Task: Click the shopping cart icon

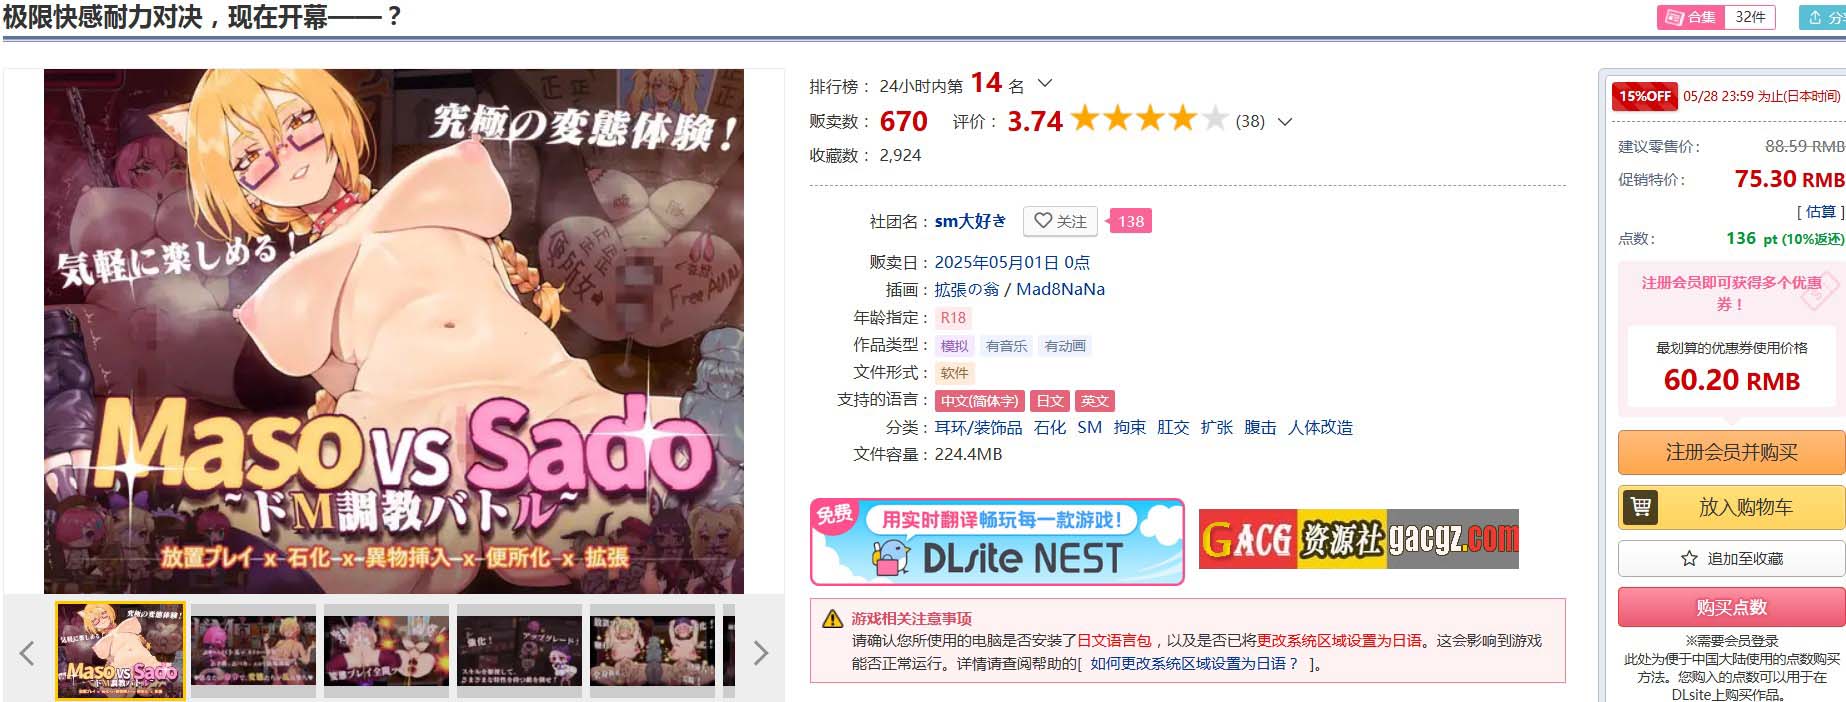Action: [x=1641, y=507]
